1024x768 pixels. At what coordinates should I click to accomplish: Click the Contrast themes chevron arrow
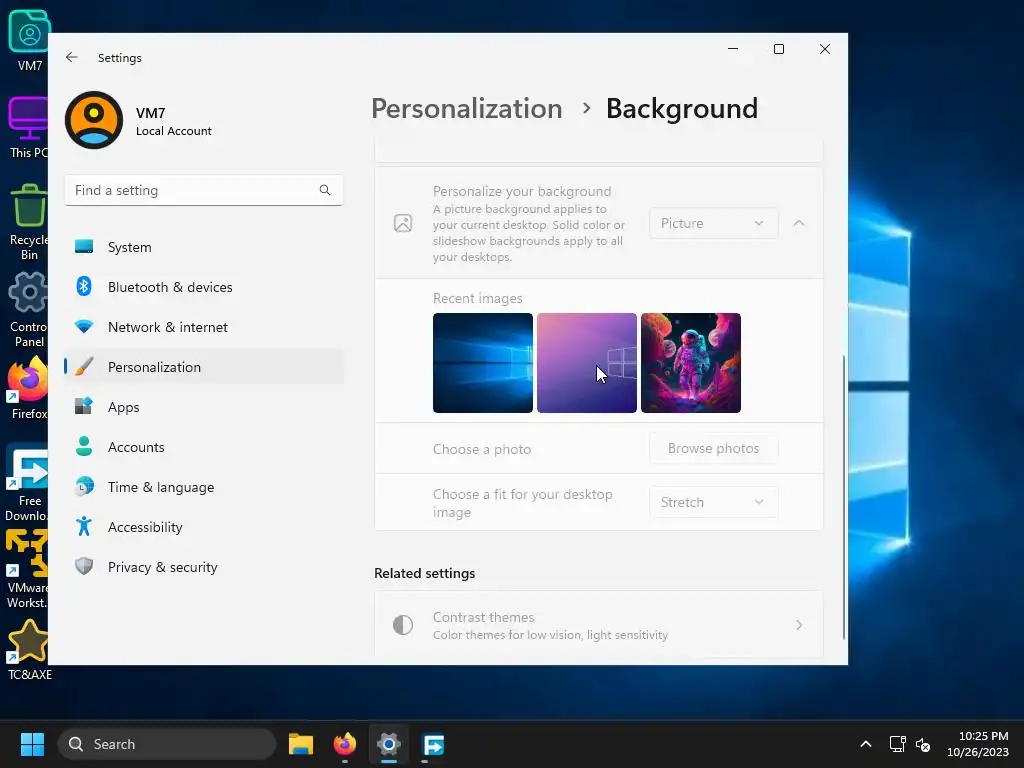tap(799, 625)
